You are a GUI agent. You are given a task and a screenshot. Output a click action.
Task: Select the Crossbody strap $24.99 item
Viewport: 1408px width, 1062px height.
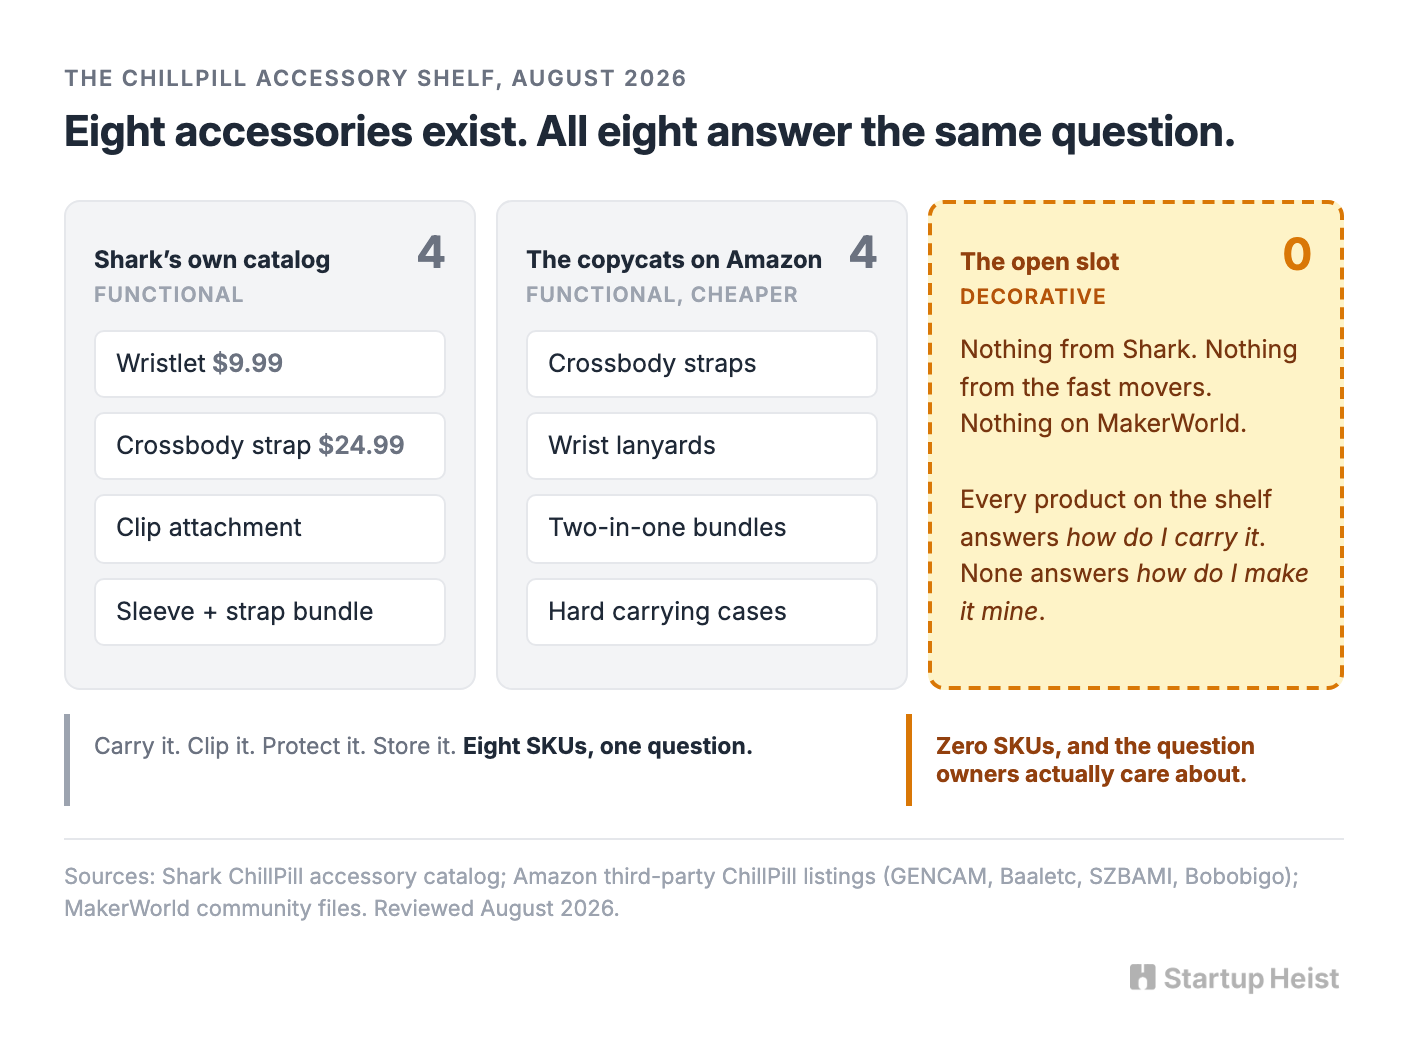(x=270, y=446)
